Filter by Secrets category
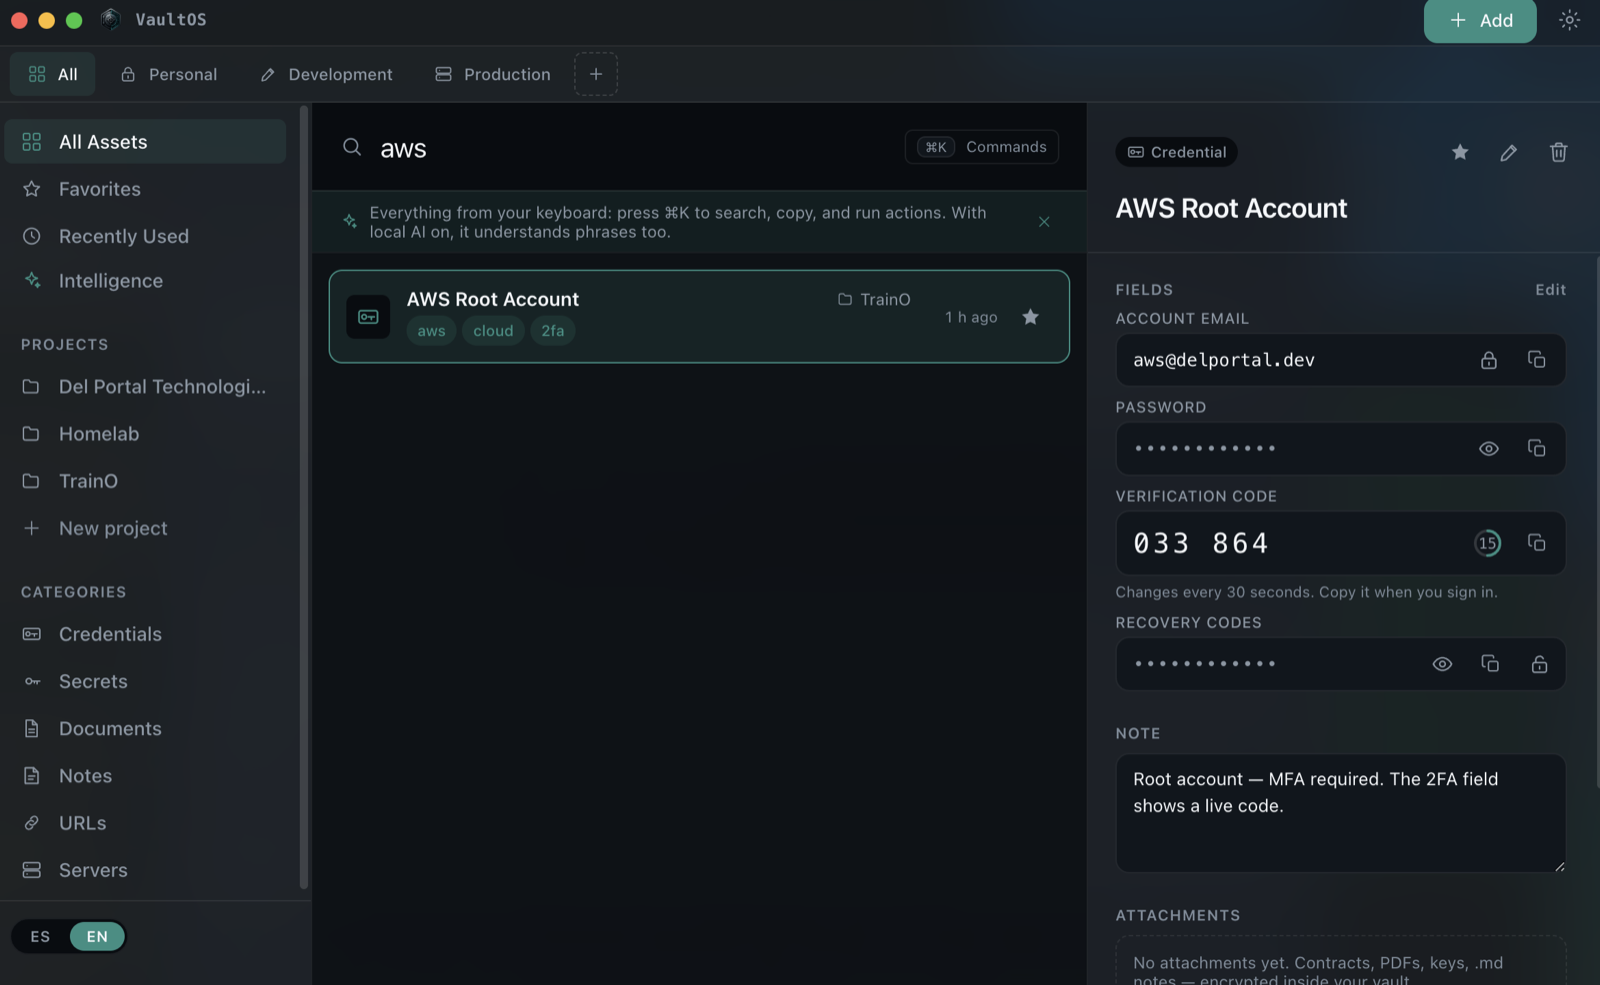1600x985 pixels. [x=145, y=681]
